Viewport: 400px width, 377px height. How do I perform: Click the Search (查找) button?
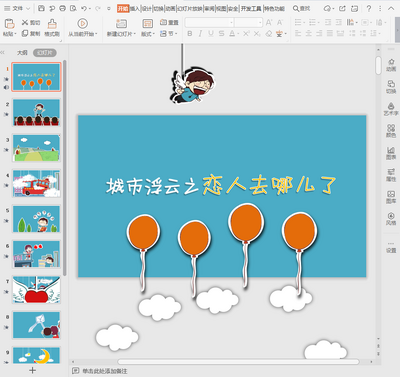coord(301,8)
